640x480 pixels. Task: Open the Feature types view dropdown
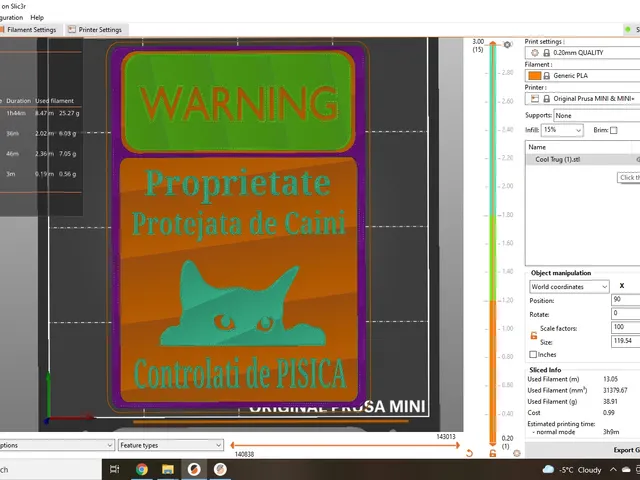(171, 445)
